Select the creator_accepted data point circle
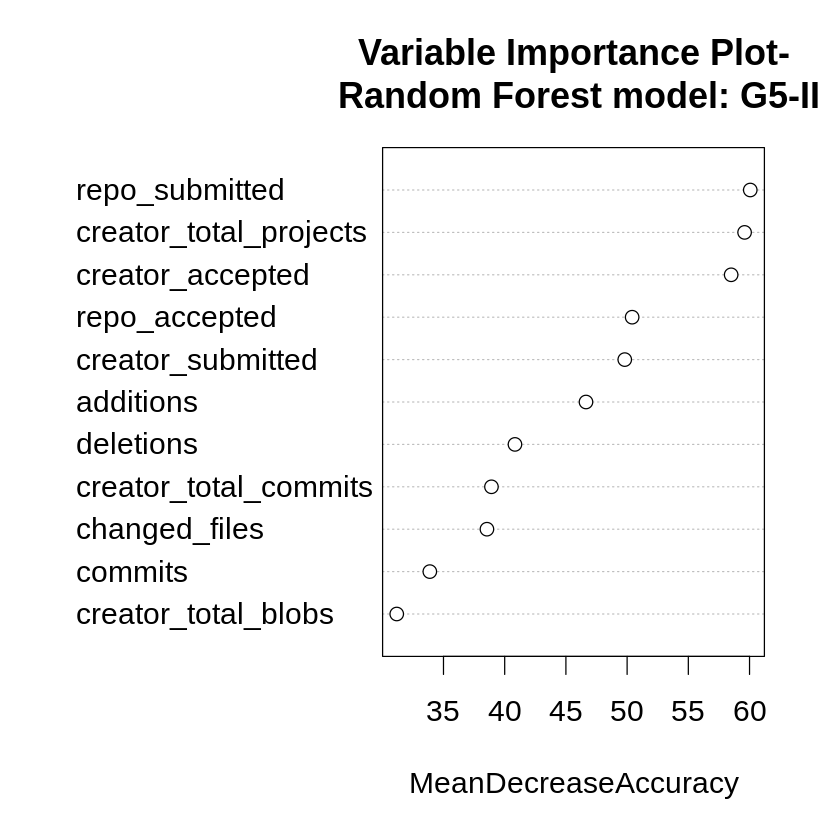The image size is (840, 840). pyautogui.click(x=731, y=275)
